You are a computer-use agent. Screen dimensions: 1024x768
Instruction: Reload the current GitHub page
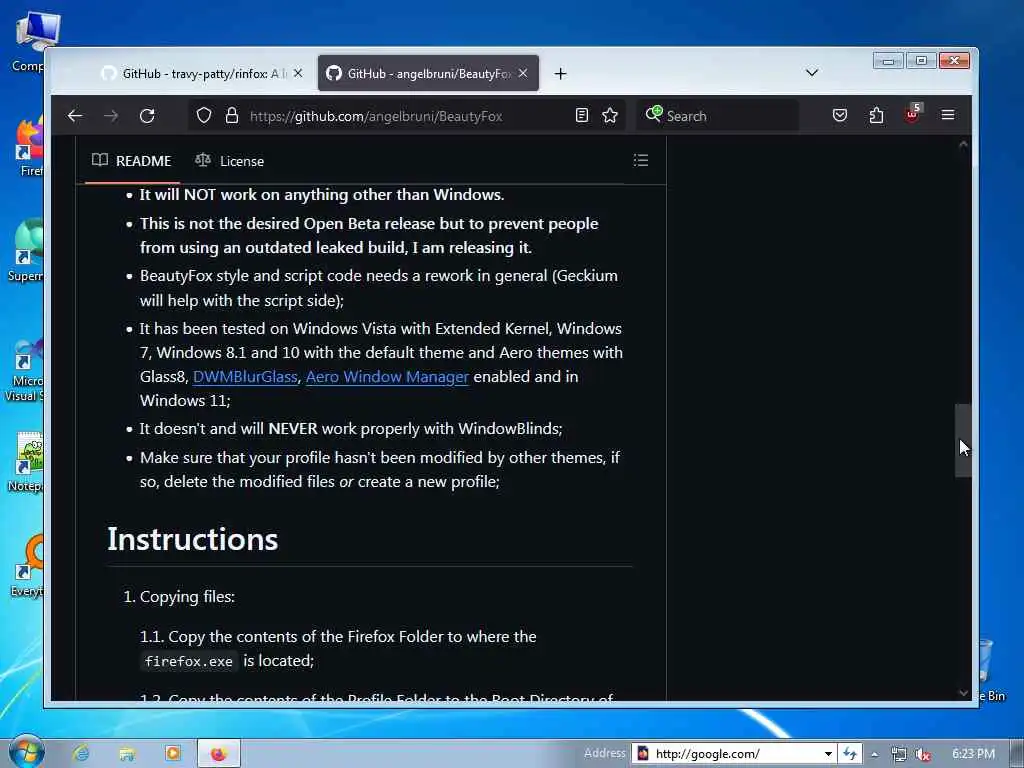(147, 116)
